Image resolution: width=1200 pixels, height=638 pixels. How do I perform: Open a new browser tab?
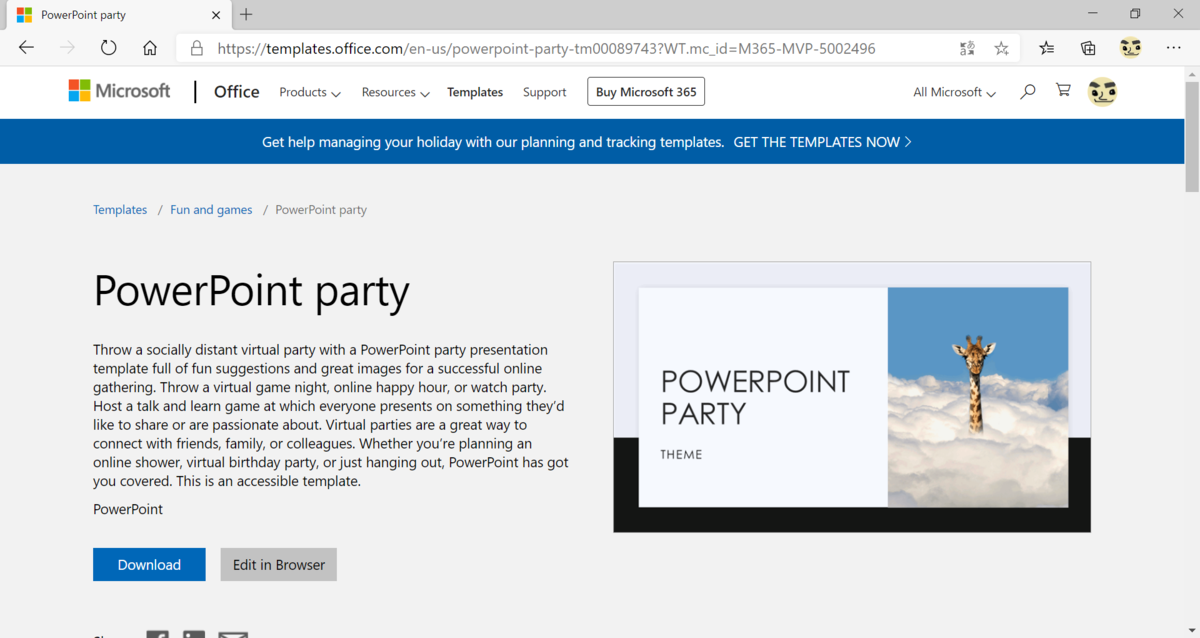pos(246,14)
